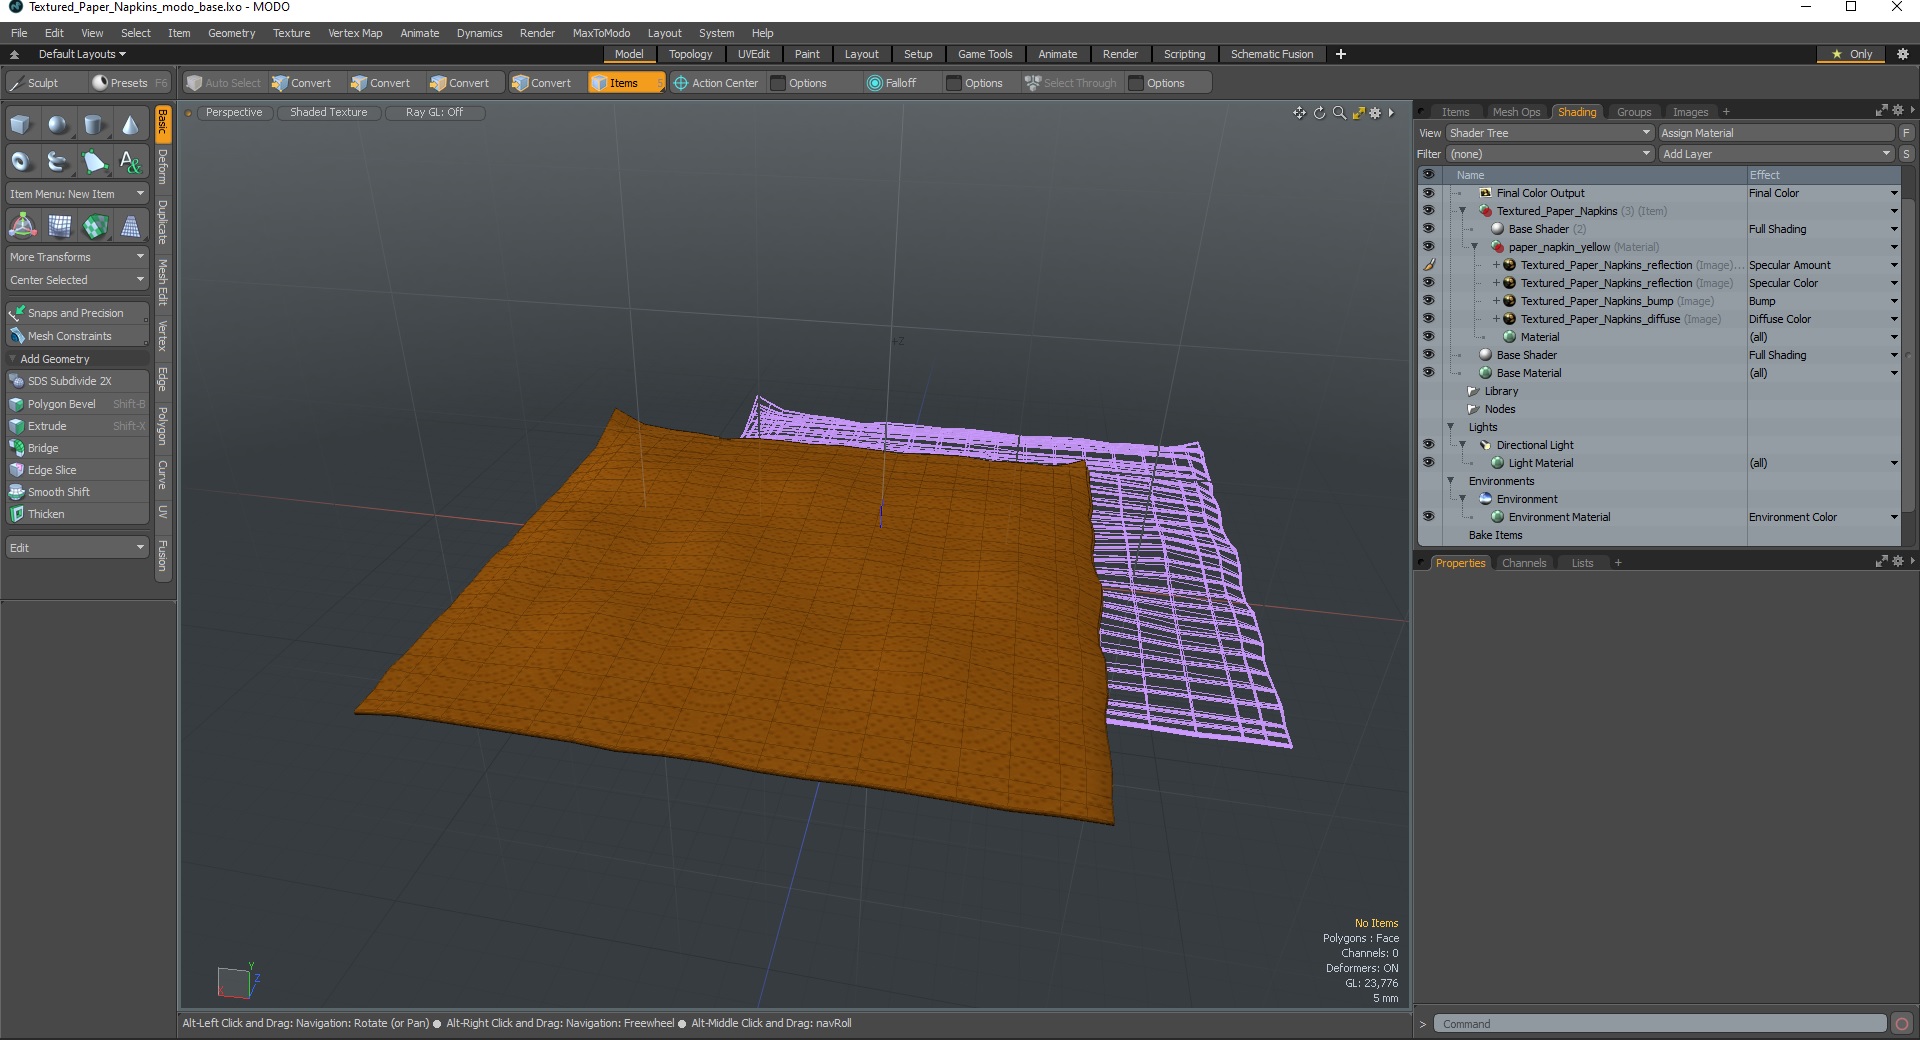Click the Polygon Bevel tool
The height and width of the screenshot is (1040, 1920).
78,404
